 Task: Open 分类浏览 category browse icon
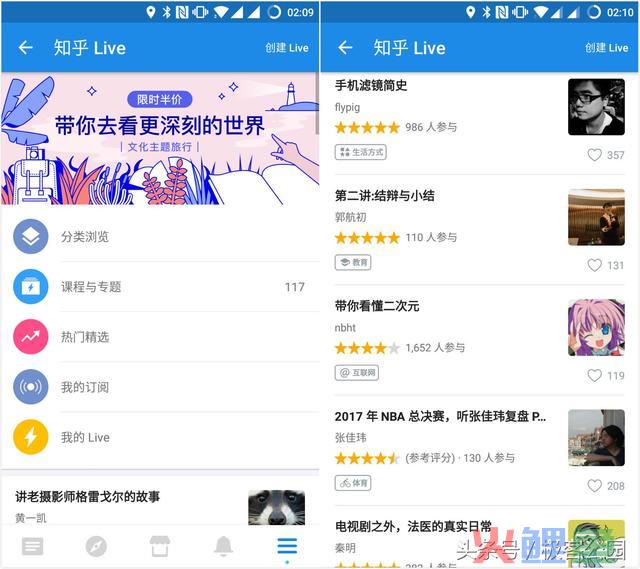click(x=31, y=236)
